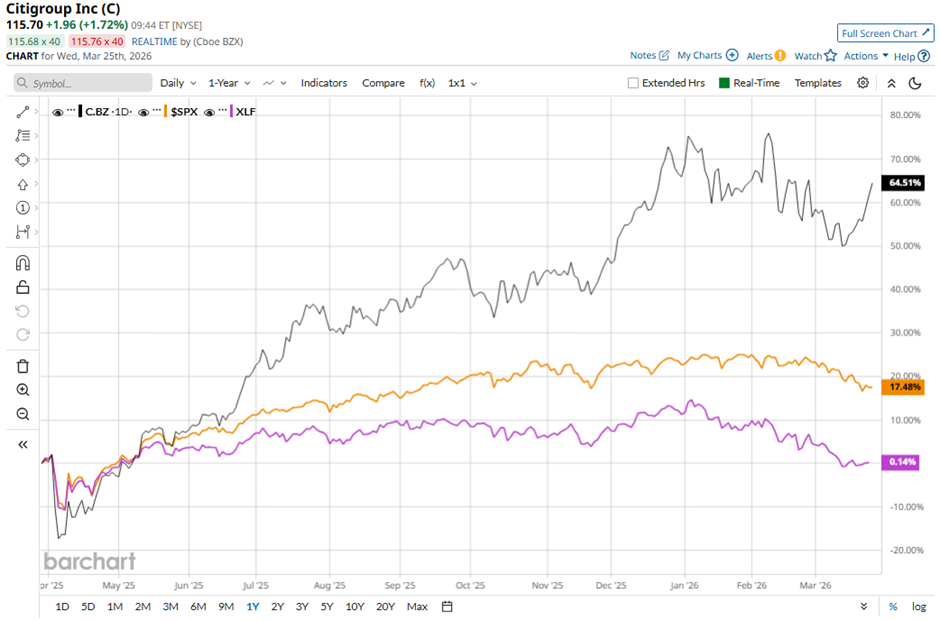
Task: Select the arrow marker tool
Action: (x=23, y=184)
